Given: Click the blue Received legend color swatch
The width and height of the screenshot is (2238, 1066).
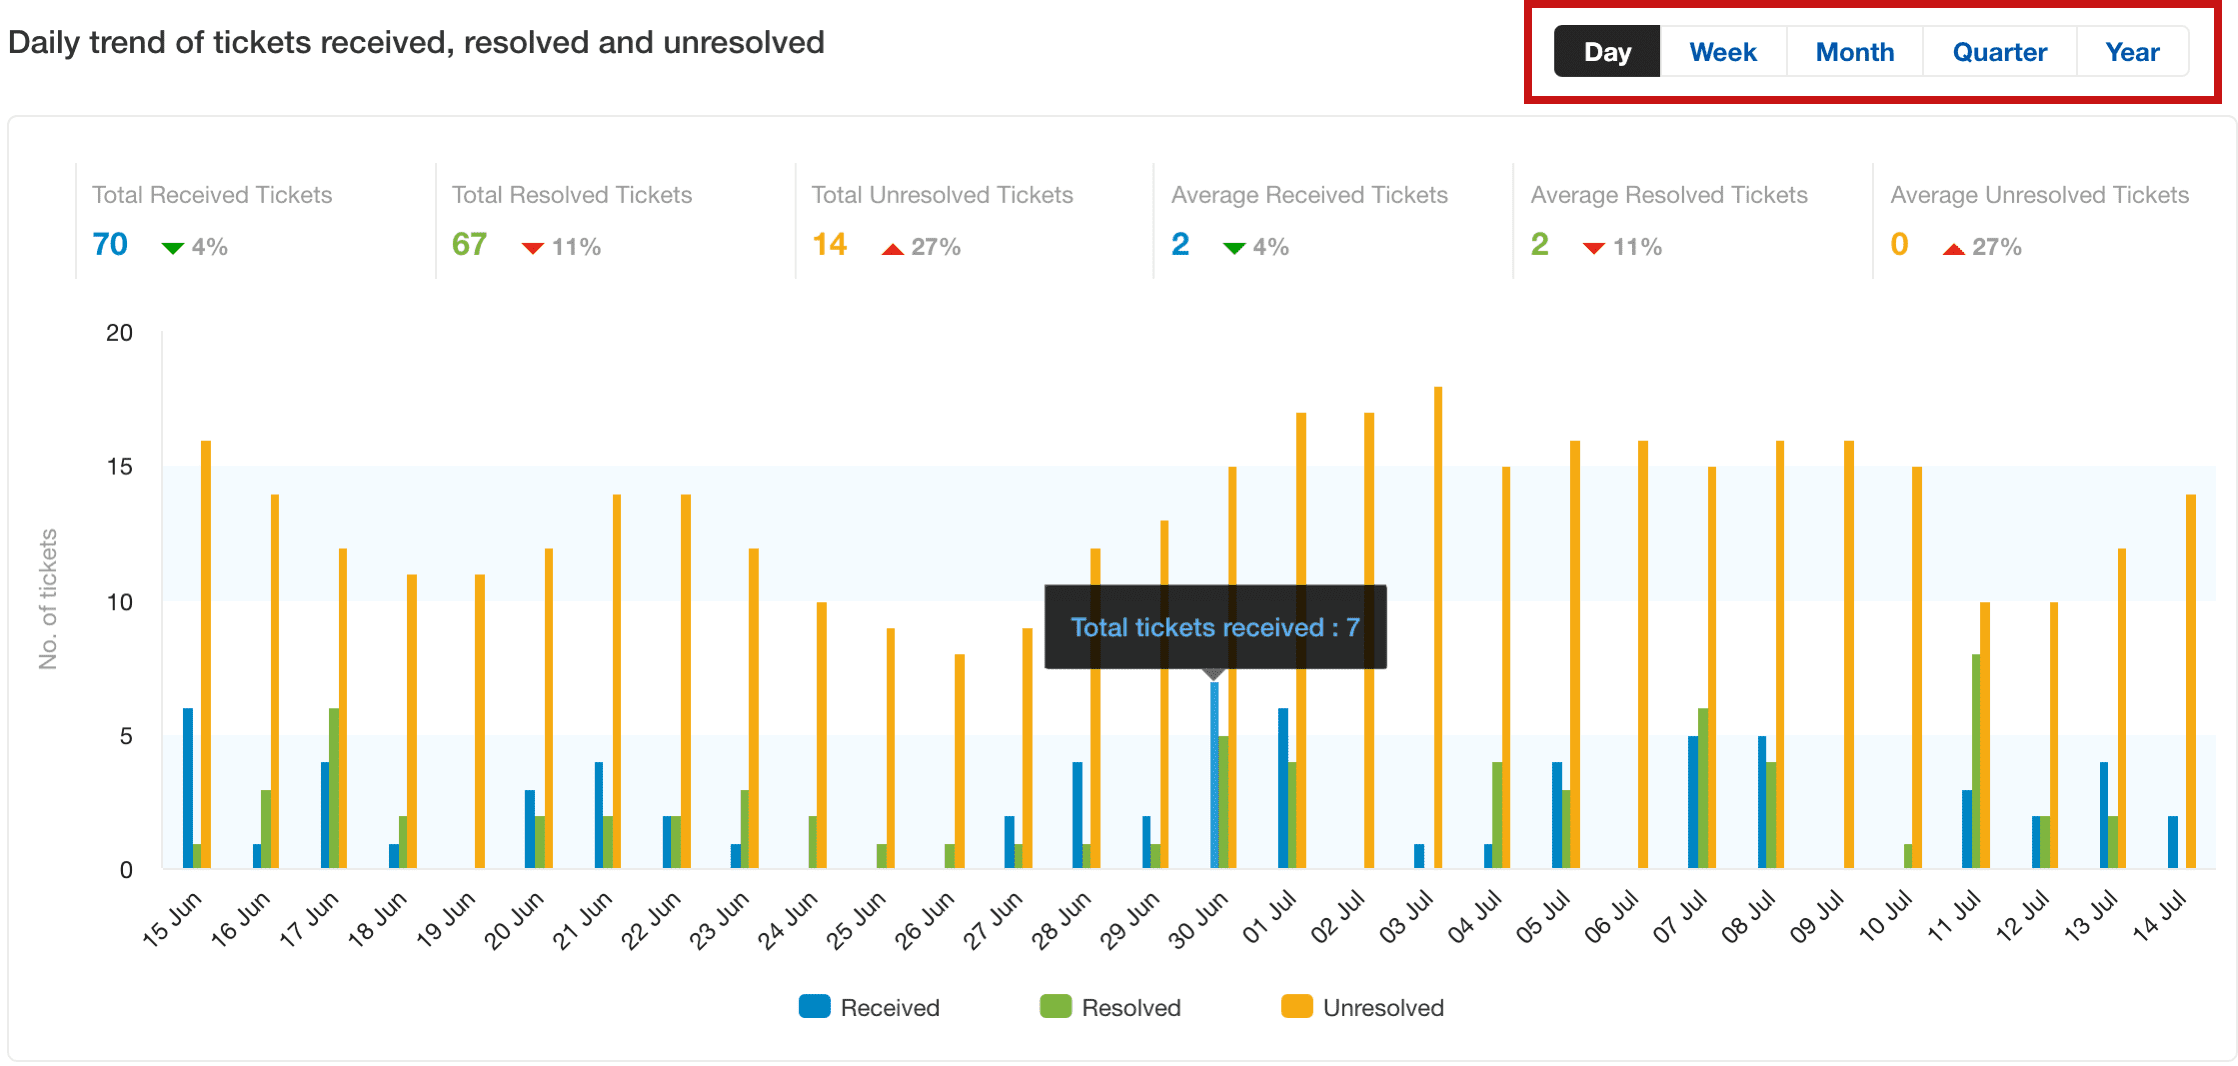Looking at the screenshot, I should [815, 1006].
